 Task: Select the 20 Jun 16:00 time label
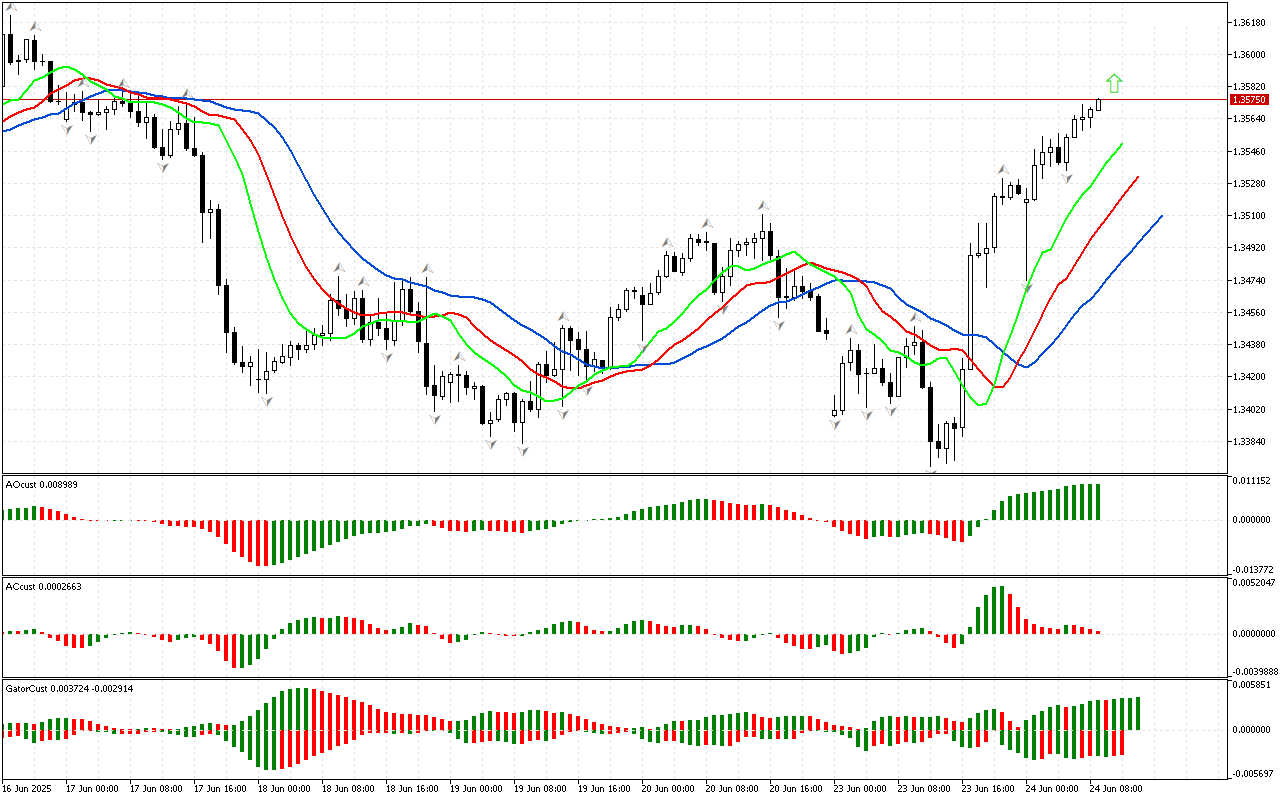click(796, 789)
